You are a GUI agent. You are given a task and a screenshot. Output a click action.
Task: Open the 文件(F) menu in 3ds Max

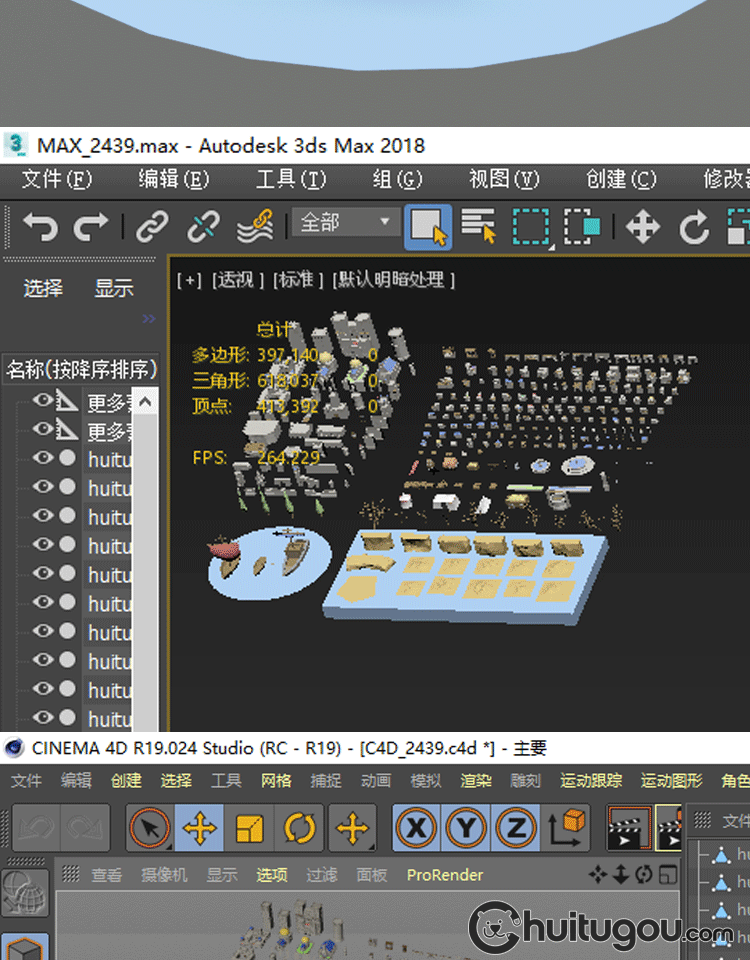click(57, 179)
